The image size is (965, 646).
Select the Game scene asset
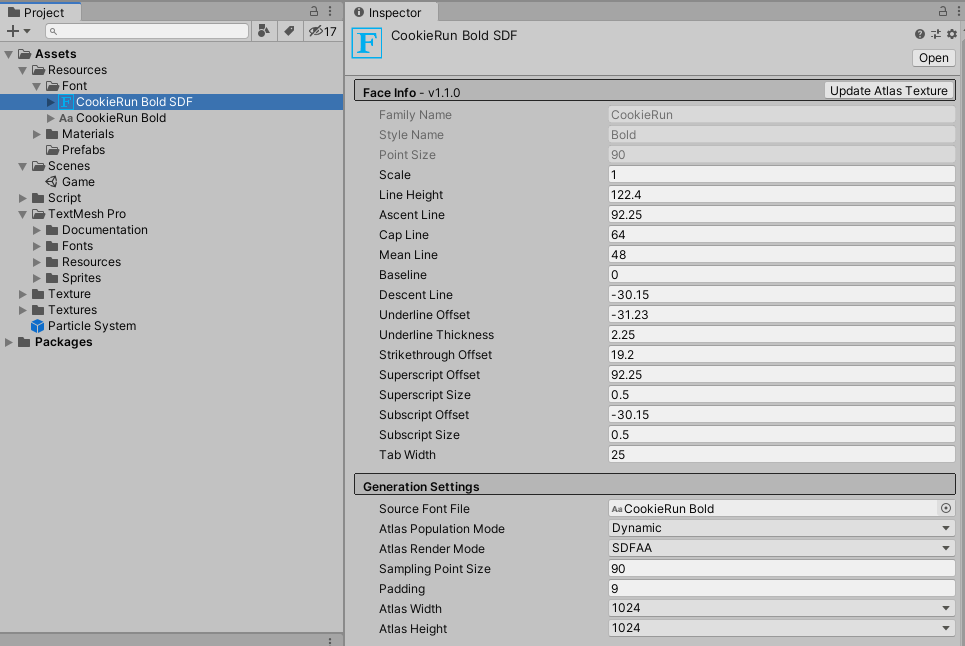click(78, 182)
